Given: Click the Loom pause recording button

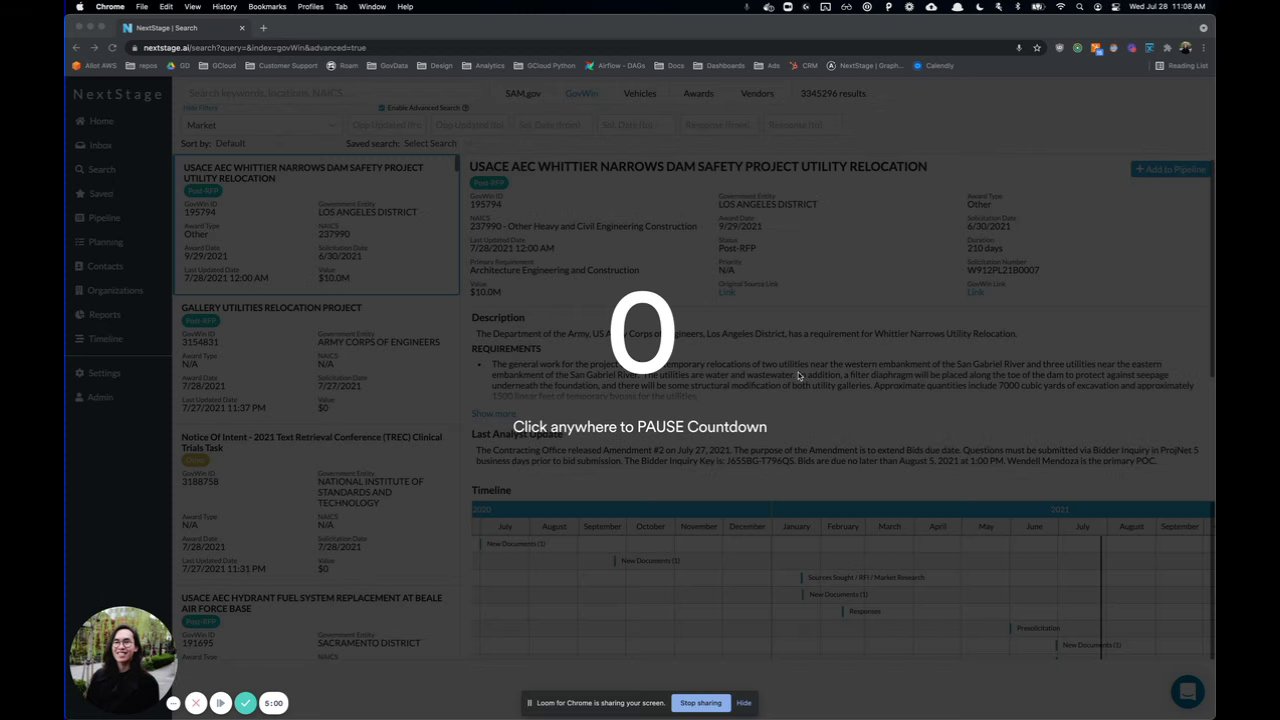Looking at the screenshot, I should [x=221, y=703].
